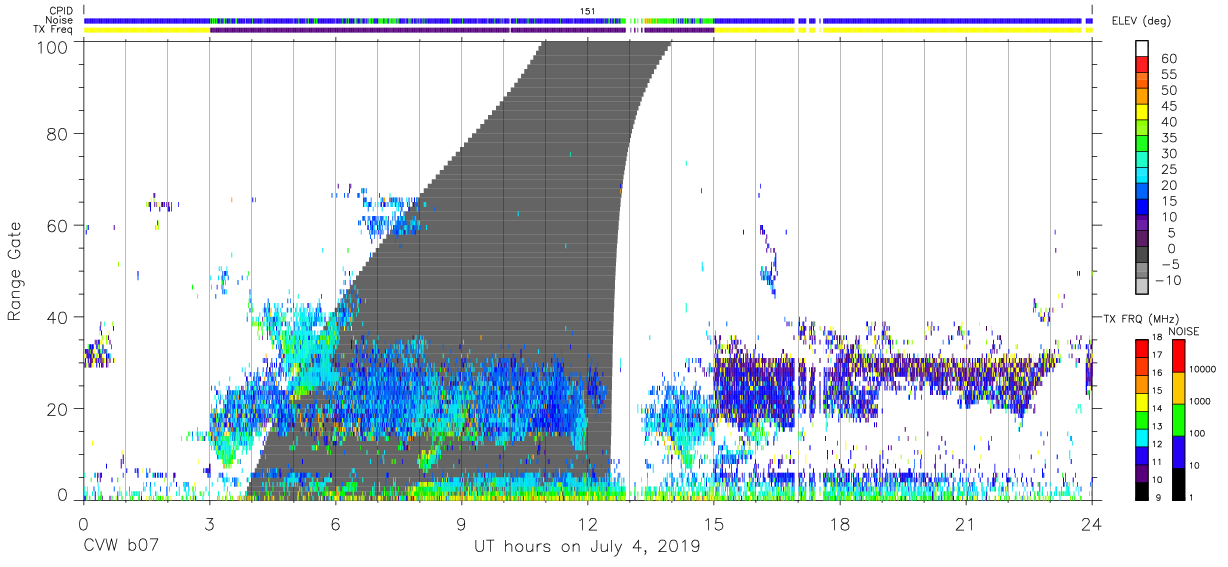Click the 'CPID' row label
The width and height of the screenshot is (1228, 567).
[61, 11]
